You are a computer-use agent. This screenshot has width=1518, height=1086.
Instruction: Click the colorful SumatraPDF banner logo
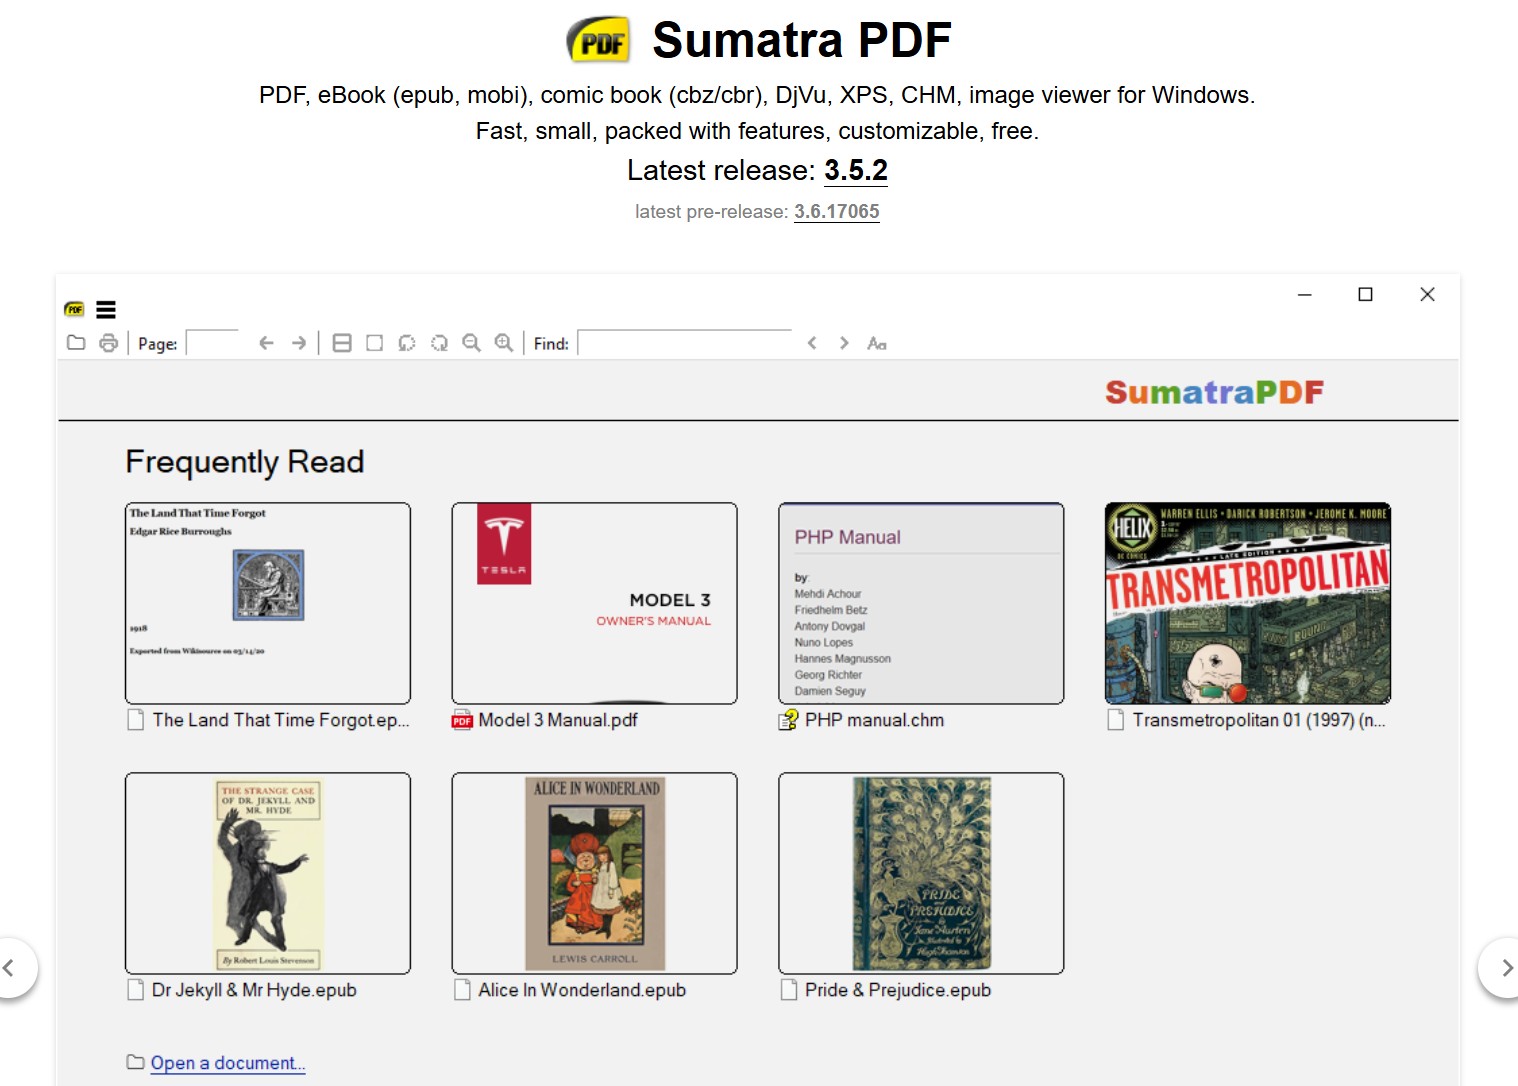tap(1214, 392)
